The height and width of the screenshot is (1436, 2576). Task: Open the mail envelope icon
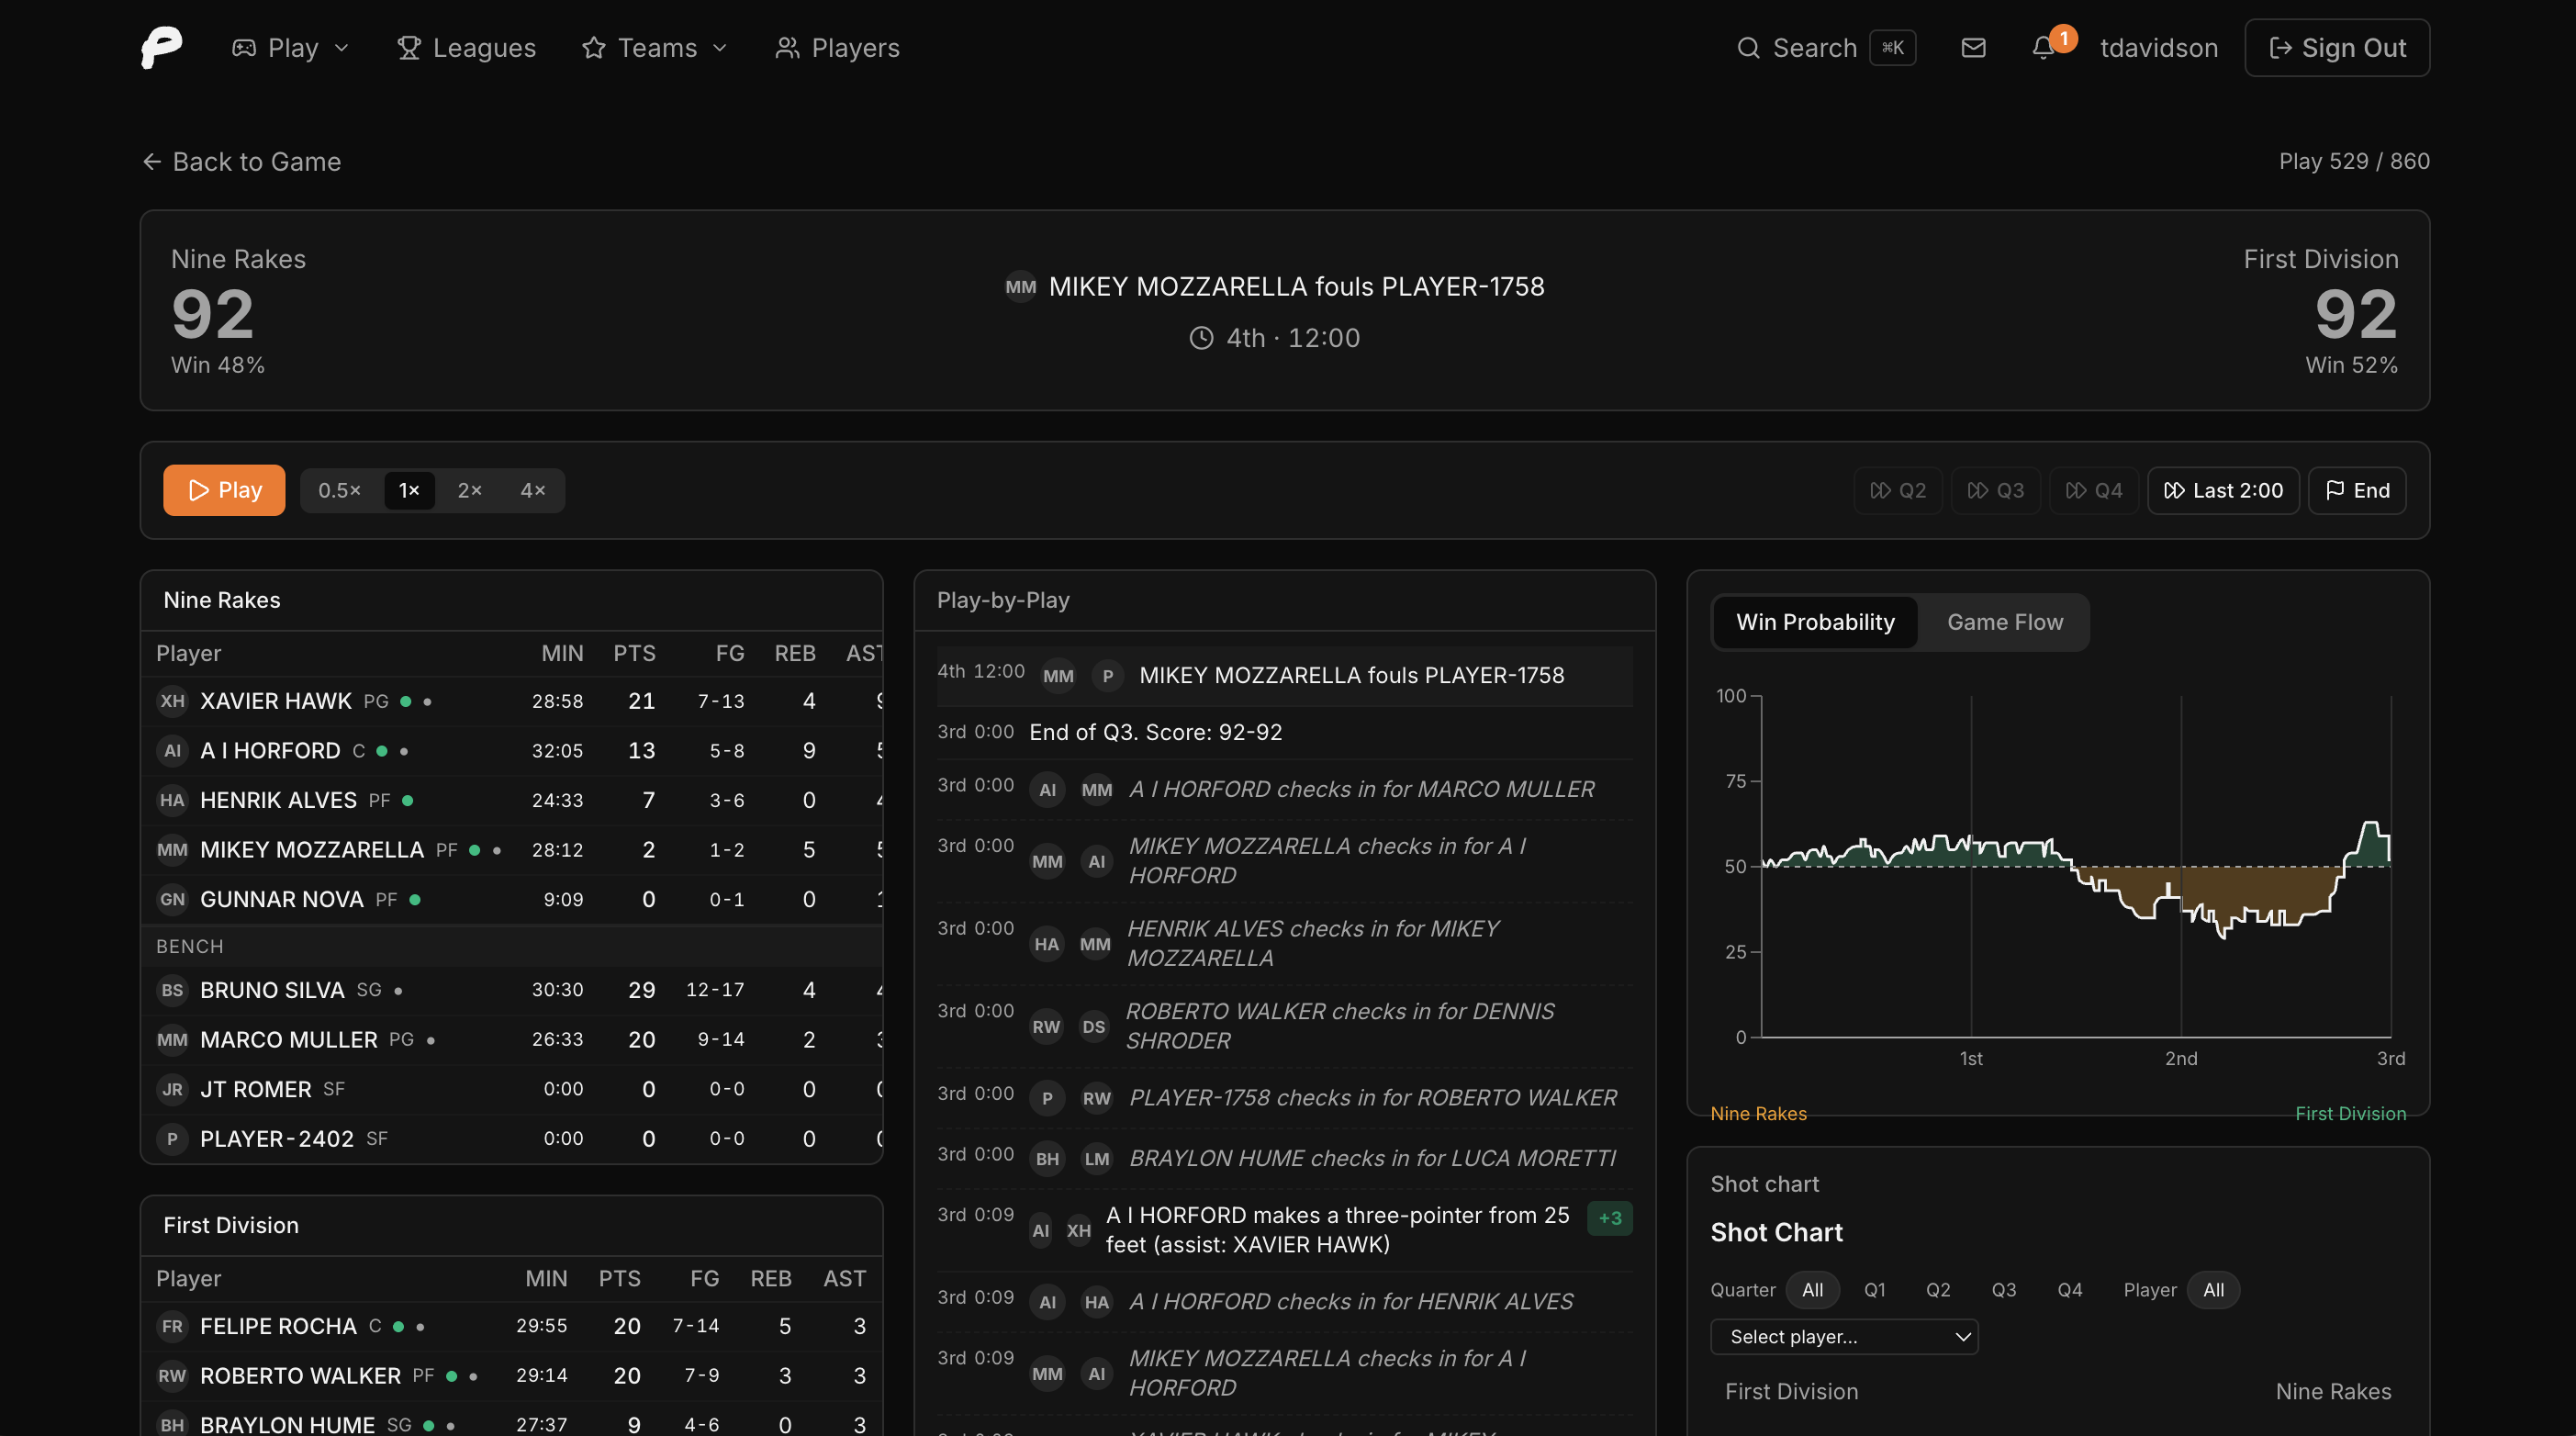[x=1973, y=47]
